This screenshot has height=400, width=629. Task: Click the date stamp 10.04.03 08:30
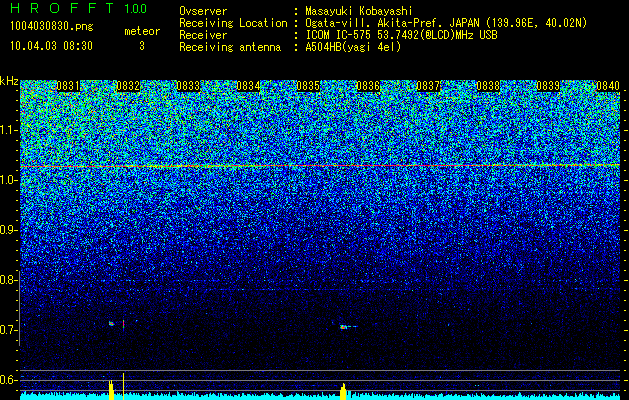pyautogui.click(x=51, y=46)
